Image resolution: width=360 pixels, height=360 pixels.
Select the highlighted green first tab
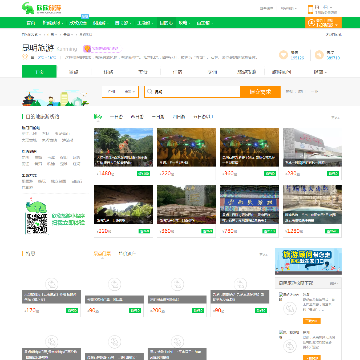pyautogui.click(x=39, y=71)
